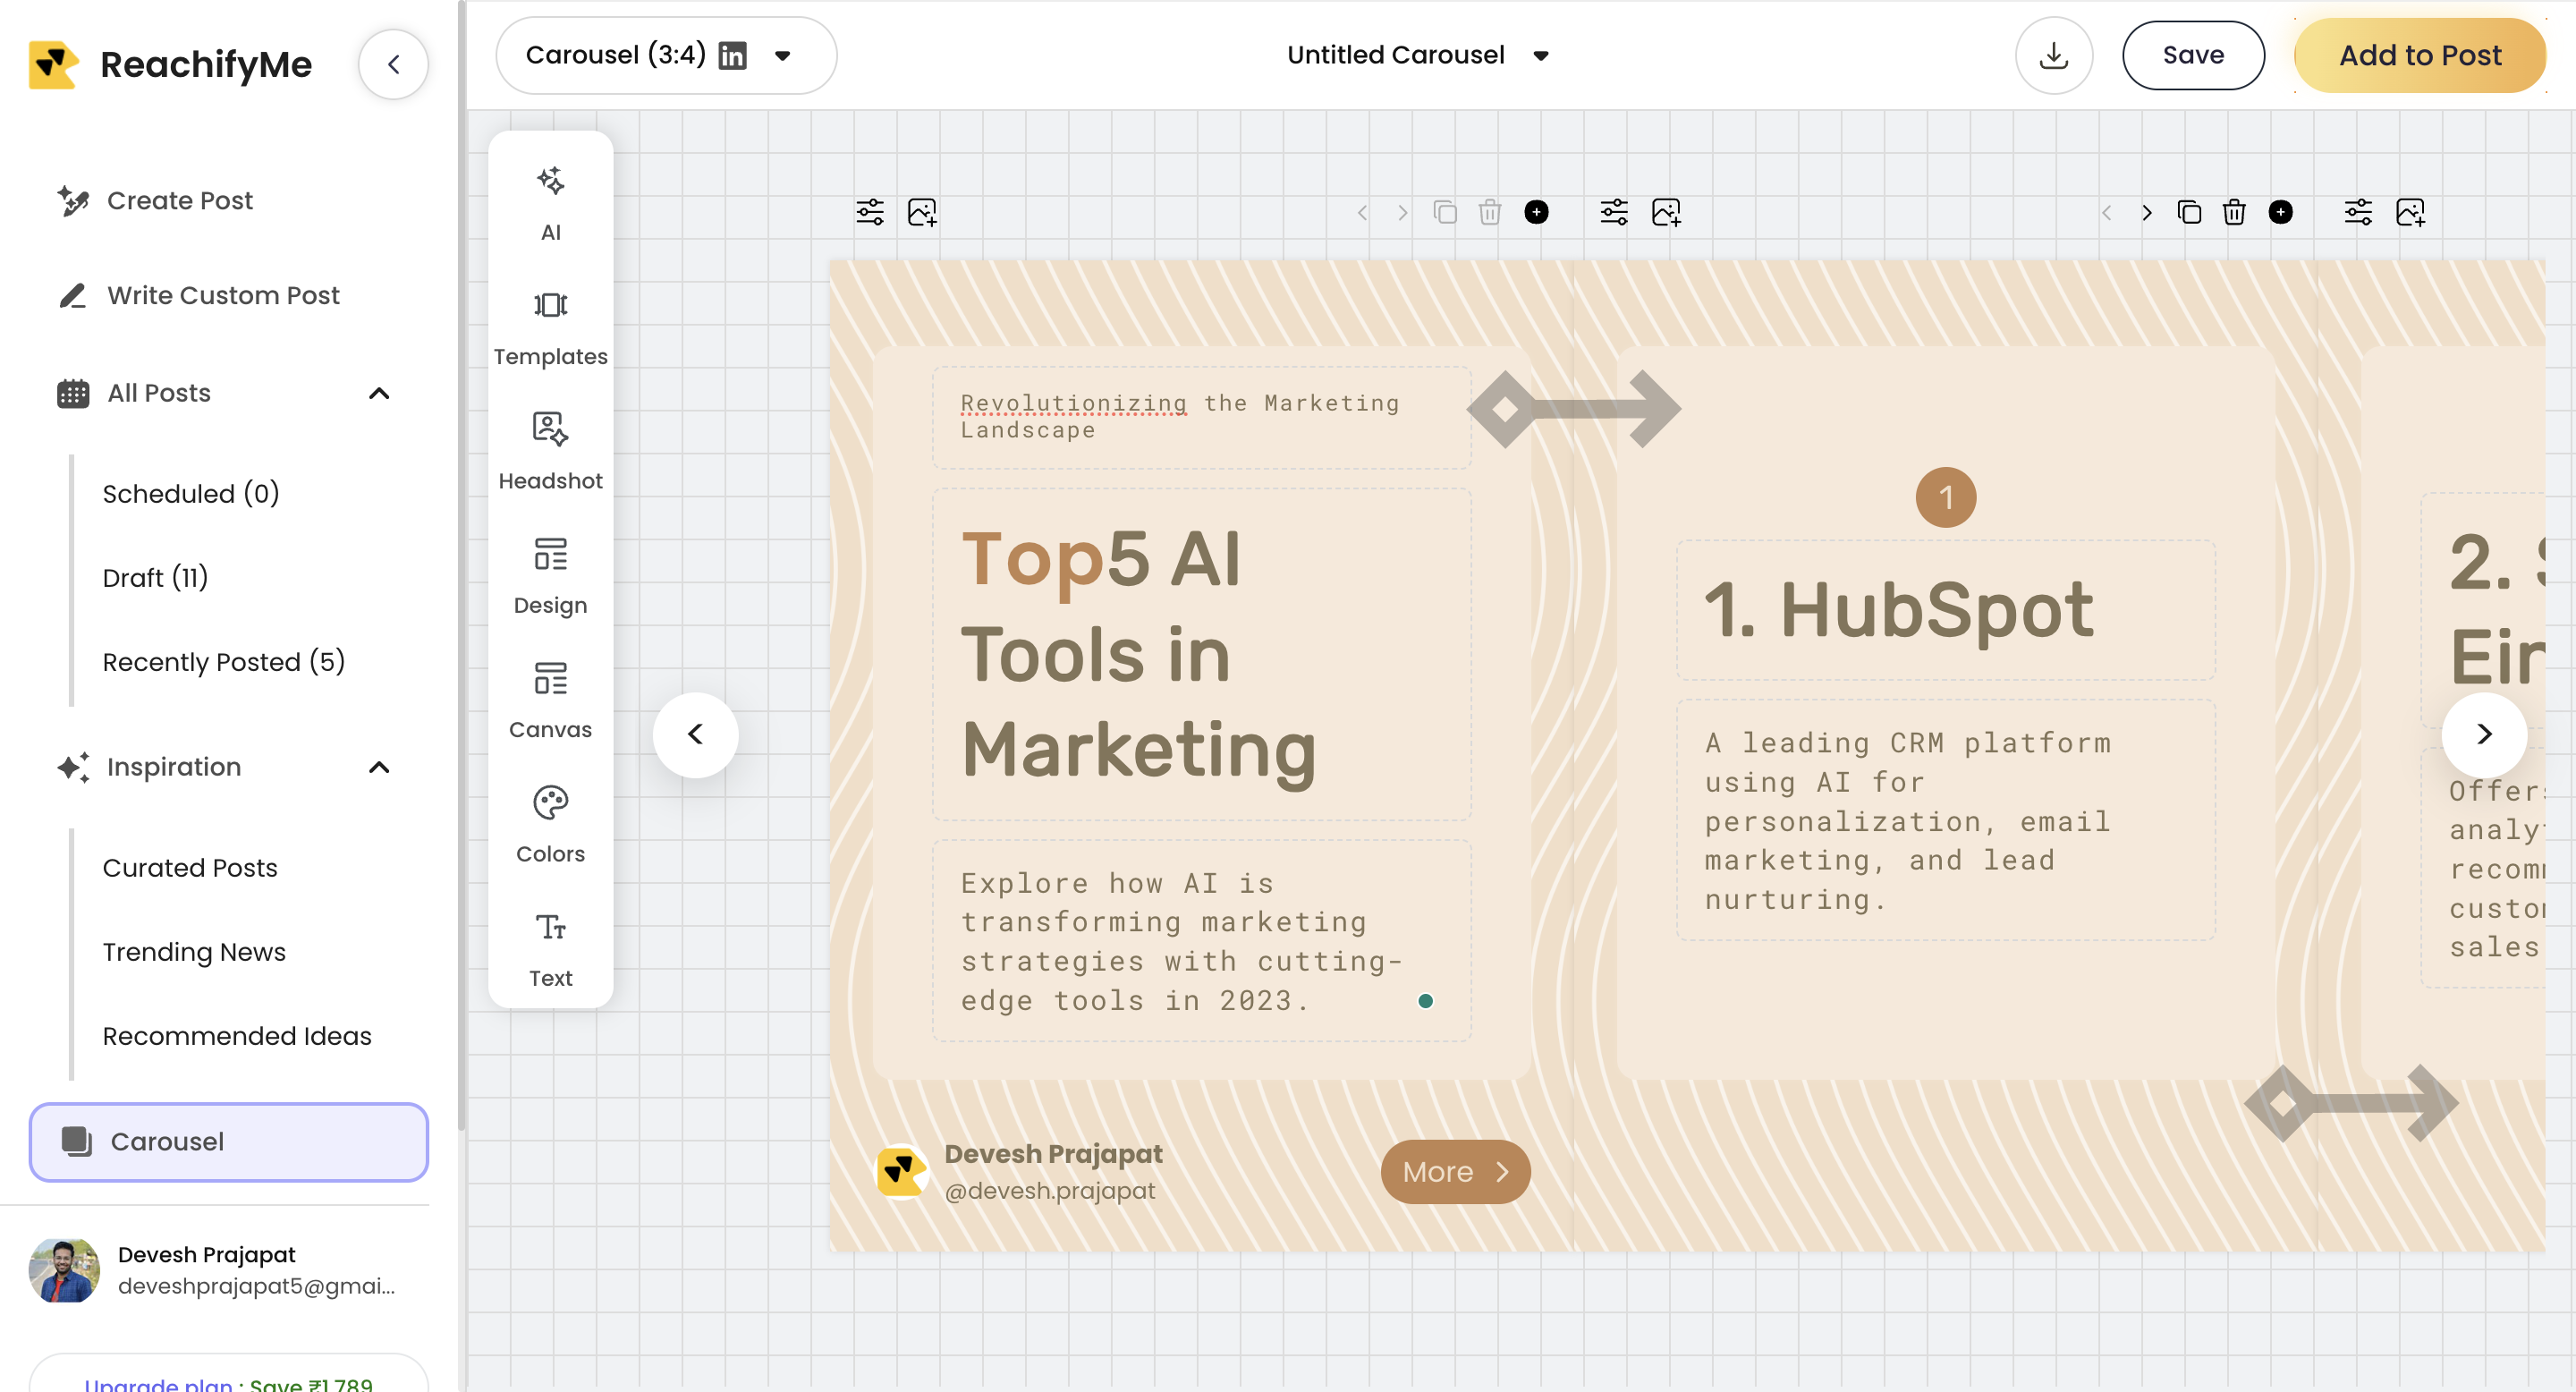Add an image to the first slide

(x=922, y=212)
